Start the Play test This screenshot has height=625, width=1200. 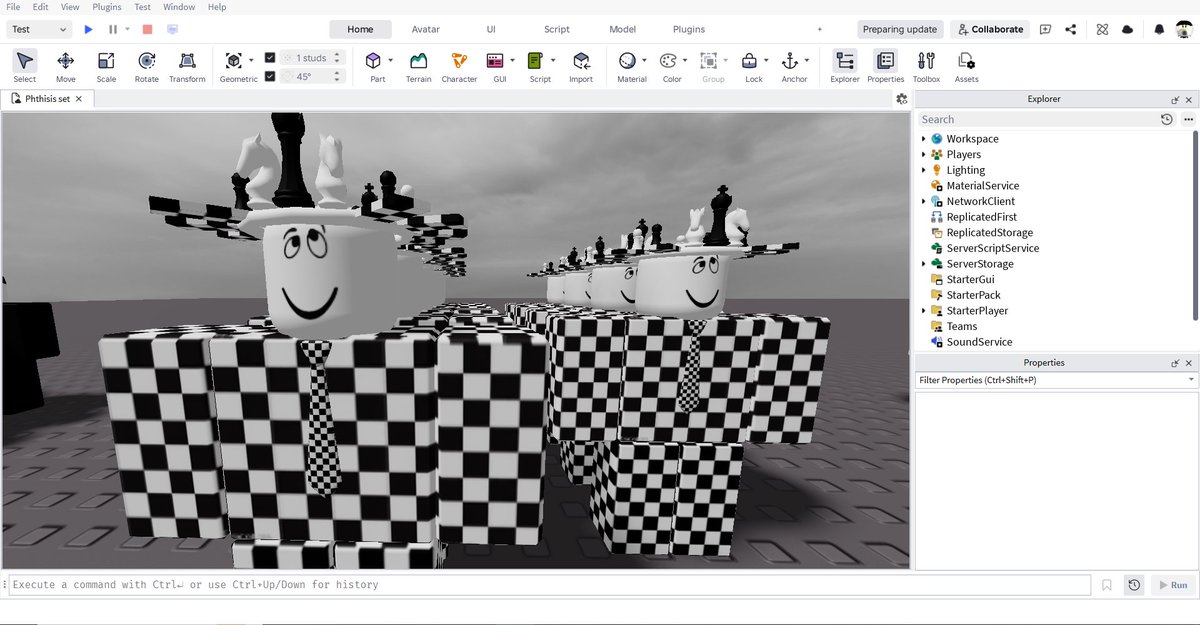(89, 30)
